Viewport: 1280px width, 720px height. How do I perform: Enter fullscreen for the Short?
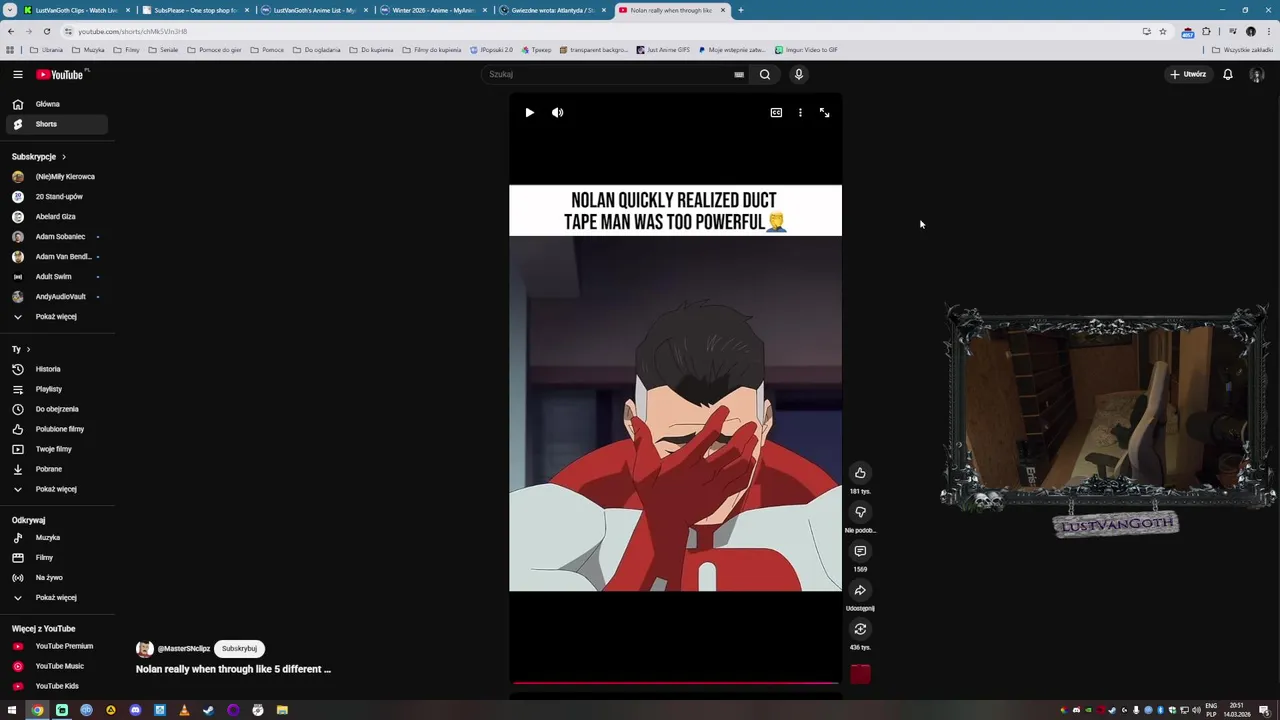[825, 113]
